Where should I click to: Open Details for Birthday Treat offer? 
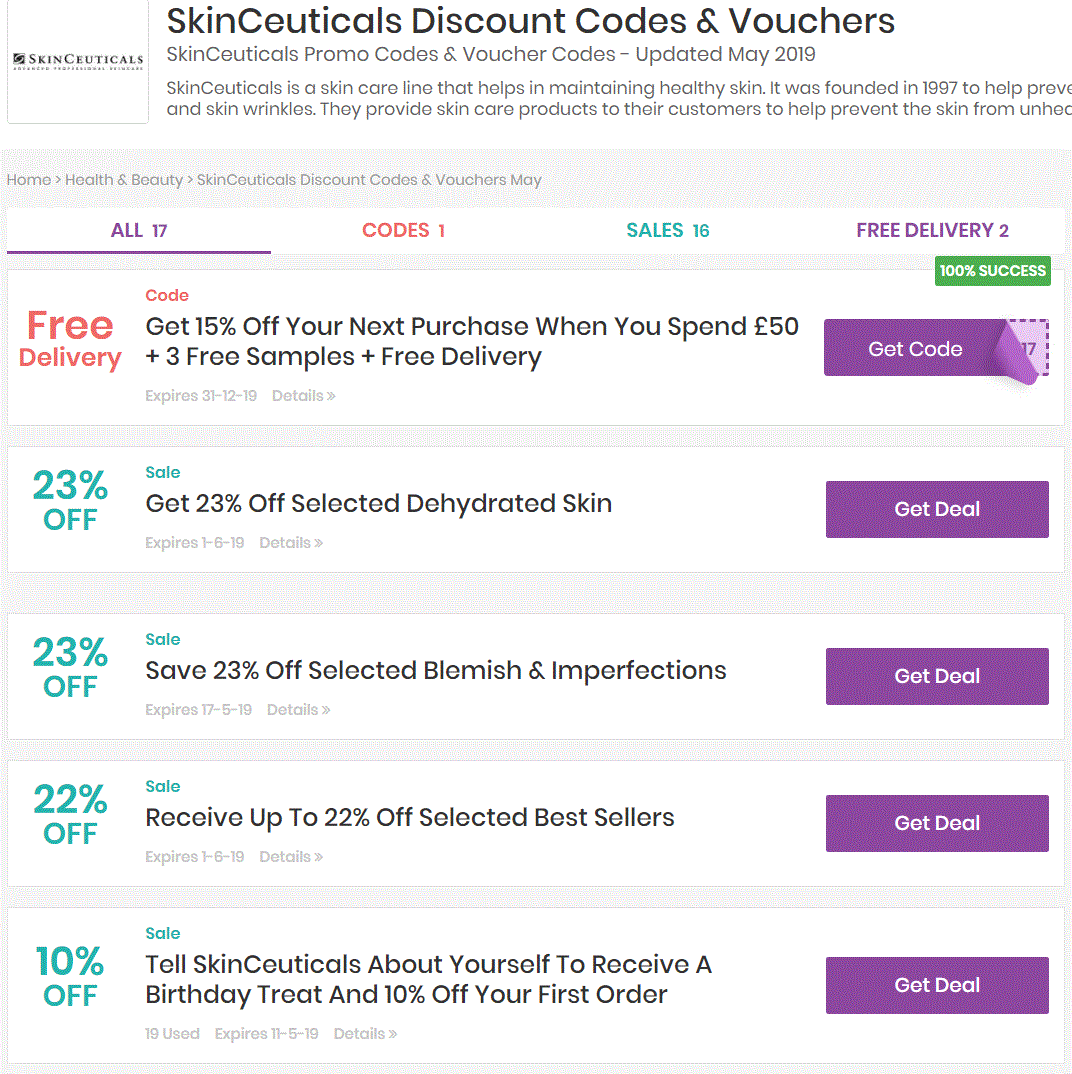tap(365, 1034)
